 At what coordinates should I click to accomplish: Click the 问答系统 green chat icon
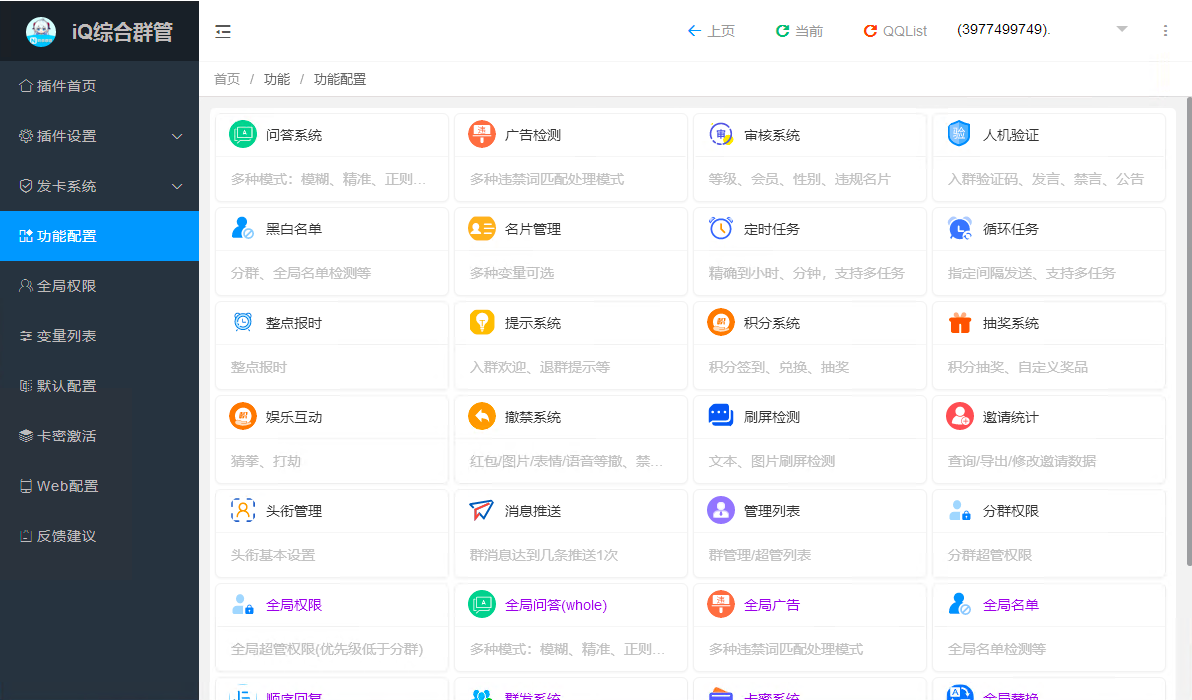pos(243,134)
